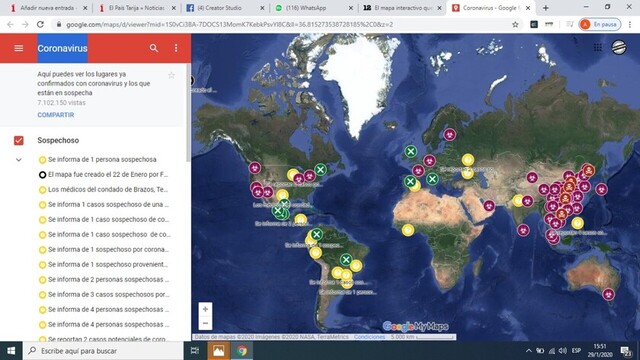The height and width of the screenshot is (360, 640).
Task: Open the Condiciones terms link
Action: pyautogui.click(x=369, y=337)
